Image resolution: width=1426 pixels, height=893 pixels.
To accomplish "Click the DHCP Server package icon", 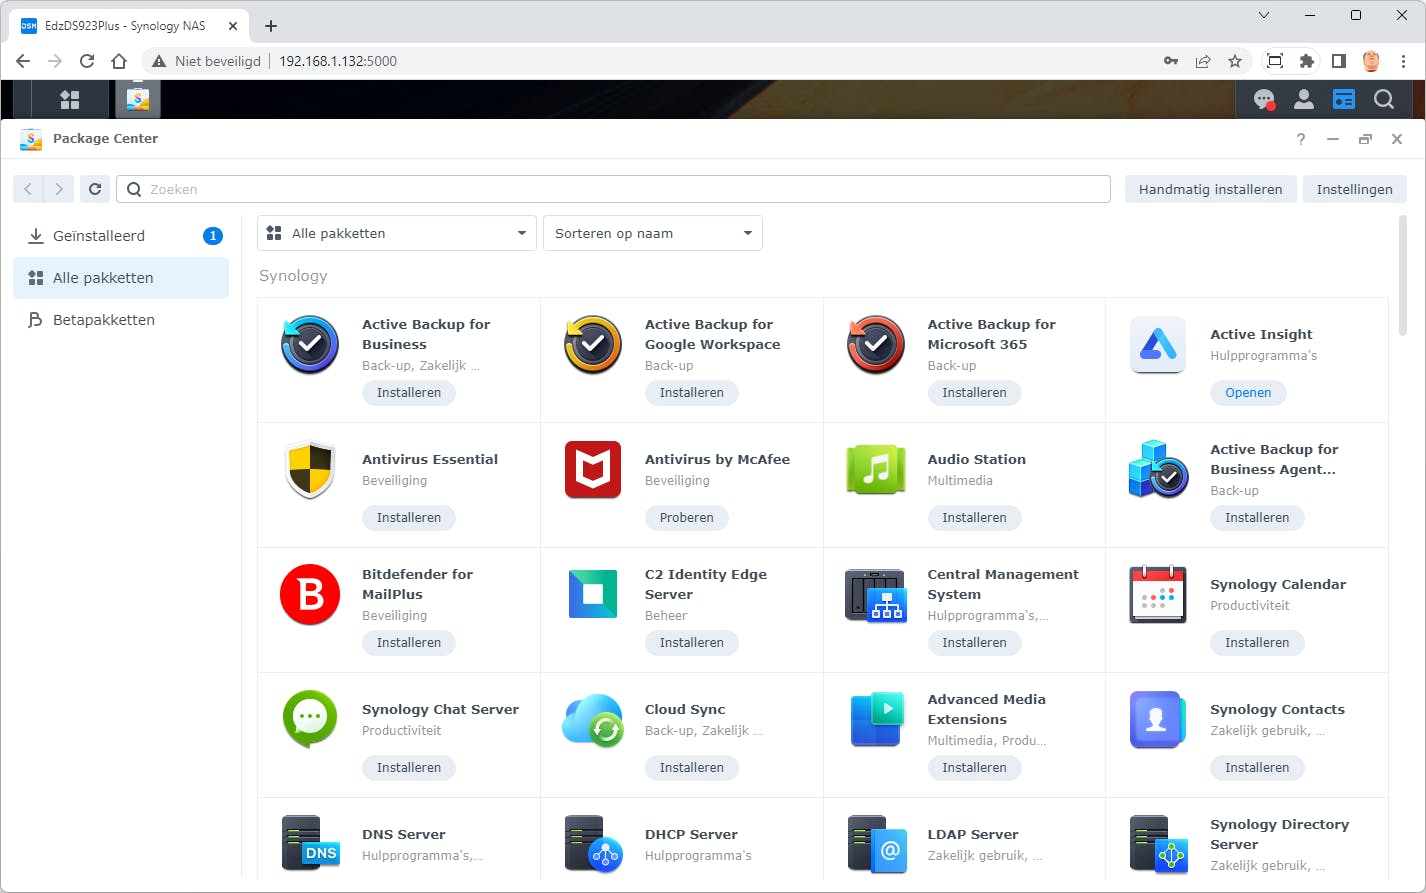I will [x=593, y=844].
